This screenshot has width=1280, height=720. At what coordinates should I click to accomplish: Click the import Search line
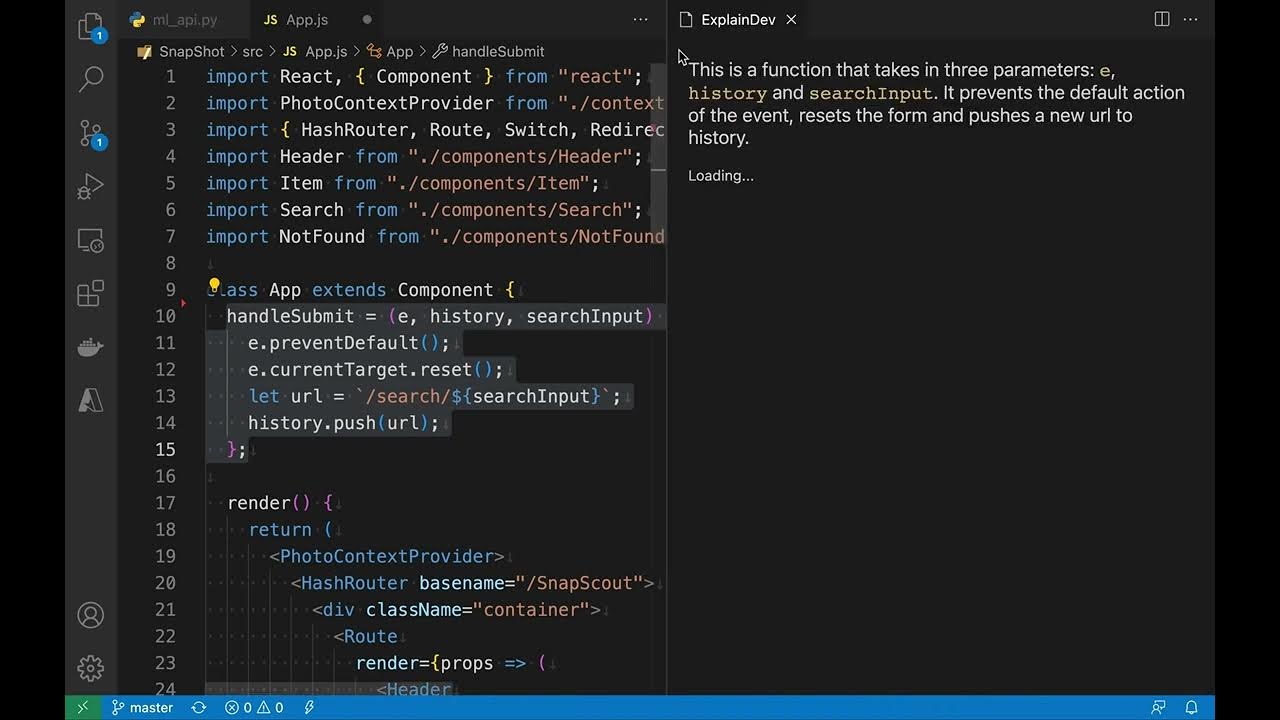pyautogui.click(x=424, y=210)
